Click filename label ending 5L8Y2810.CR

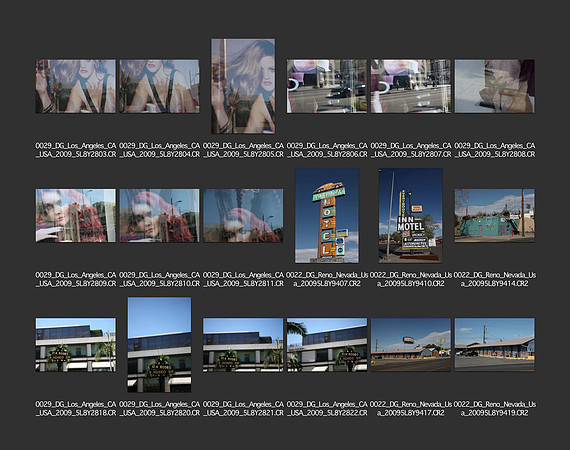coord(159,279)
